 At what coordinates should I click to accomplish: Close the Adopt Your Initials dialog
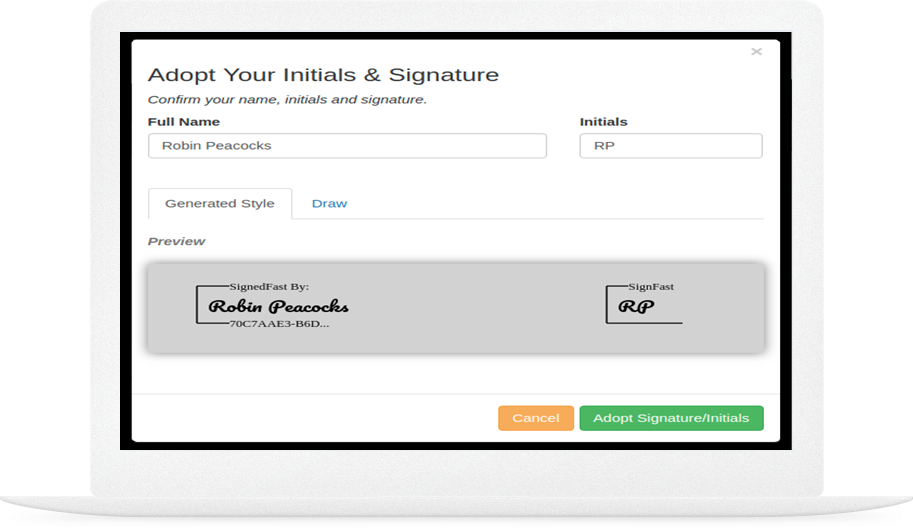pos(756,52)
